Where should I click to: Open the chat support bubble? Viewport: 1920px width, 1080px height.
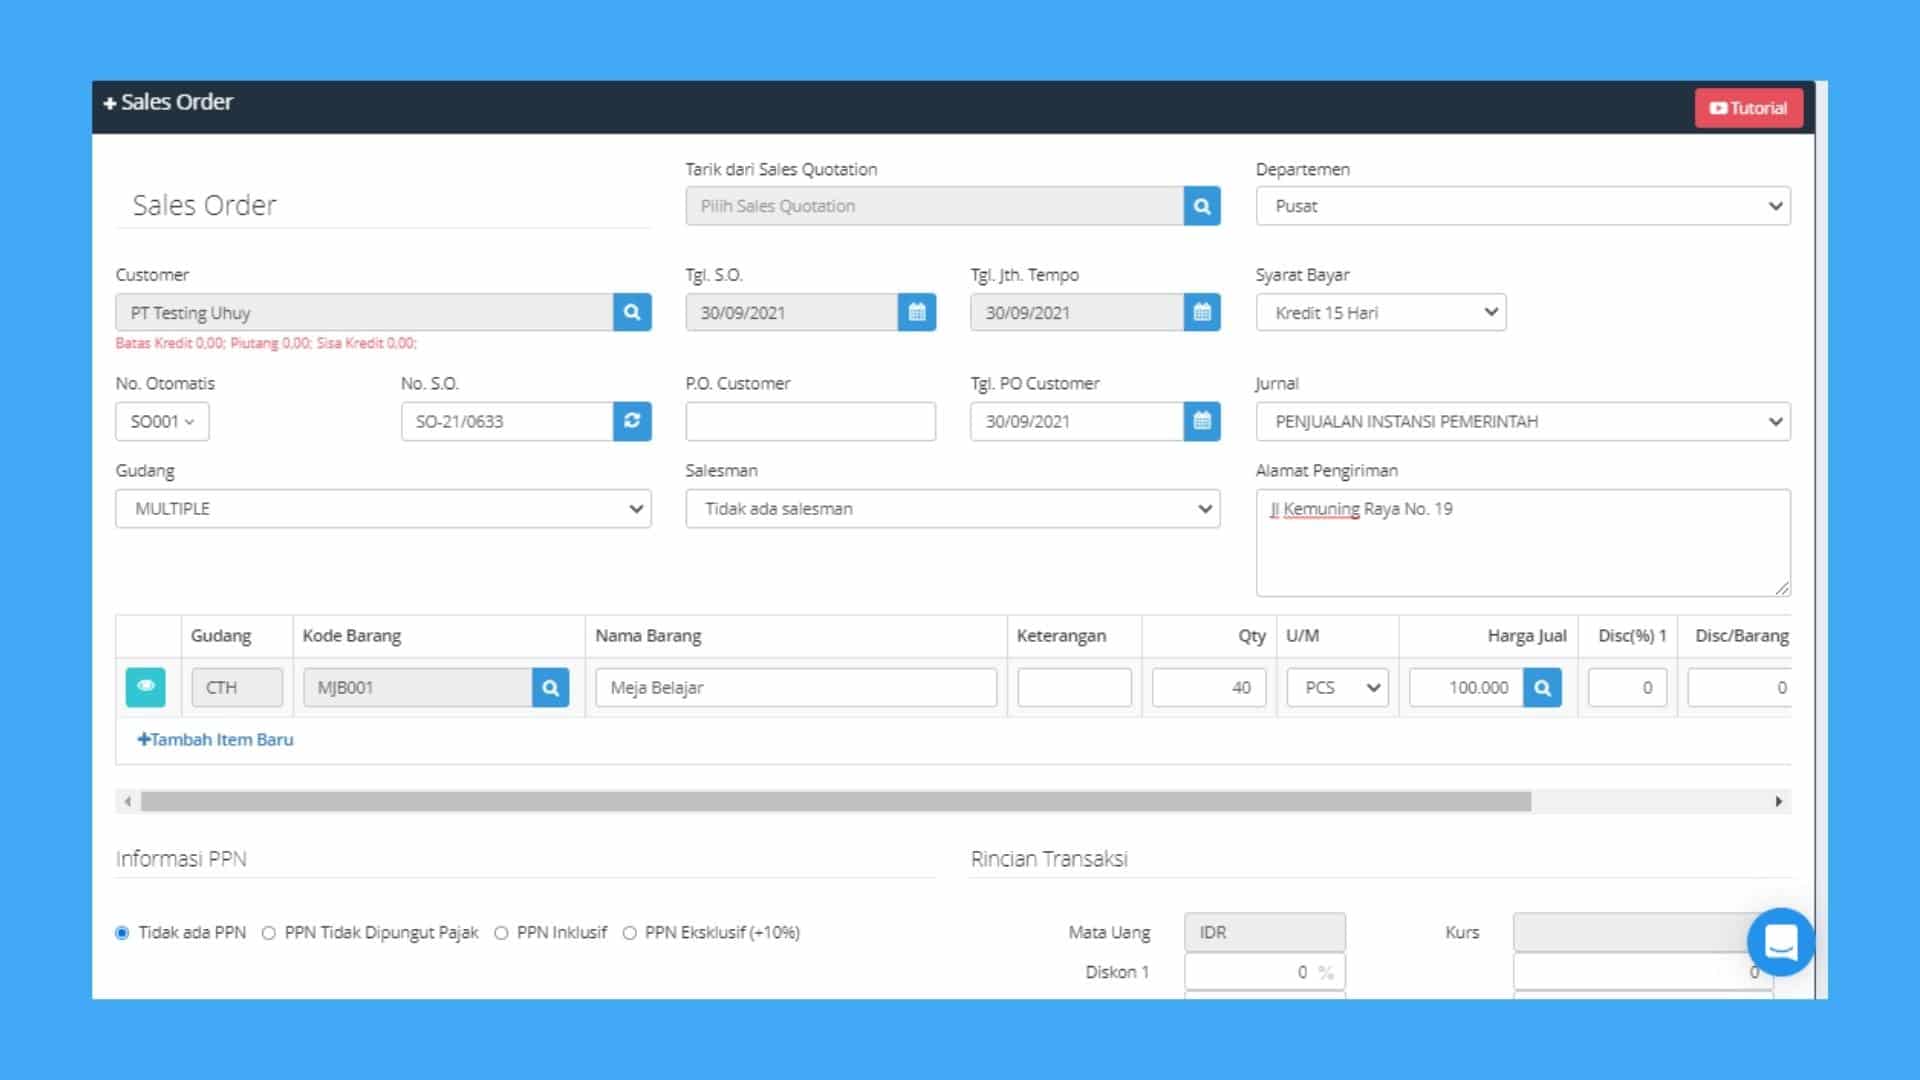pos(1781,941)
